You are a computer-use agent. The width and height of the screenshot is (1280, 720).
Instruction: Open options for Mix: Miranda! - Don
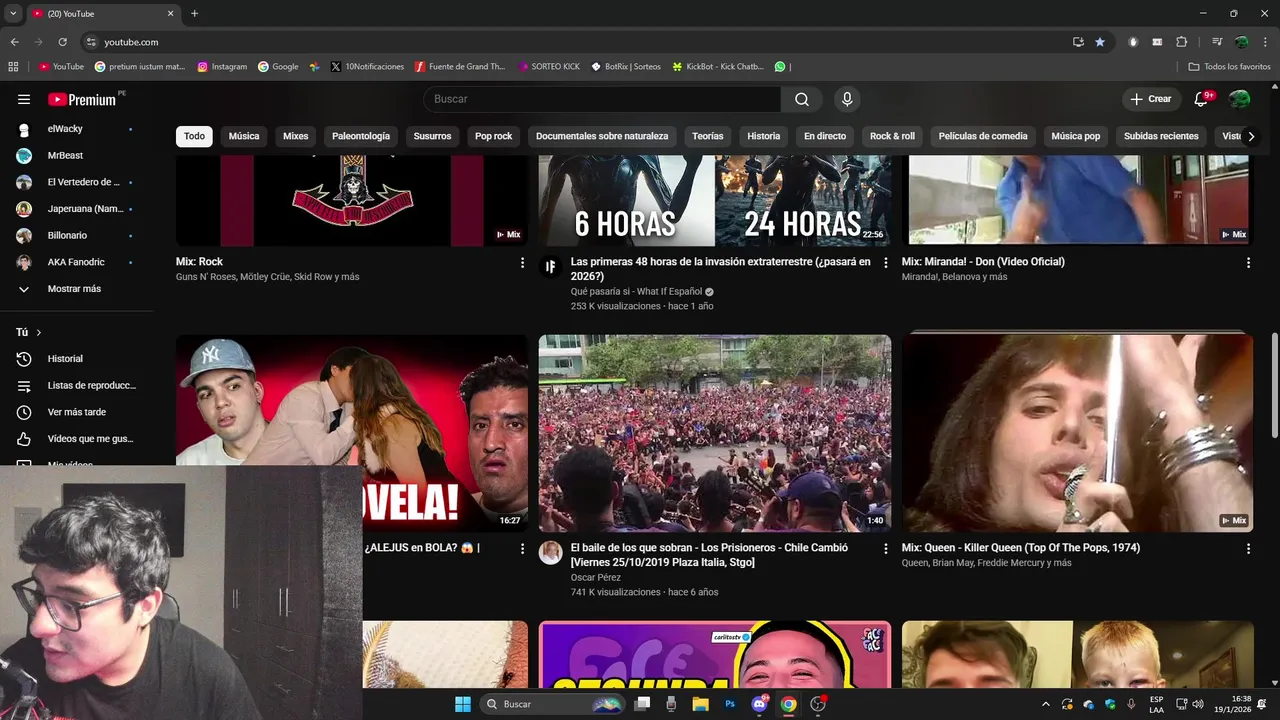click(1248, 262)
